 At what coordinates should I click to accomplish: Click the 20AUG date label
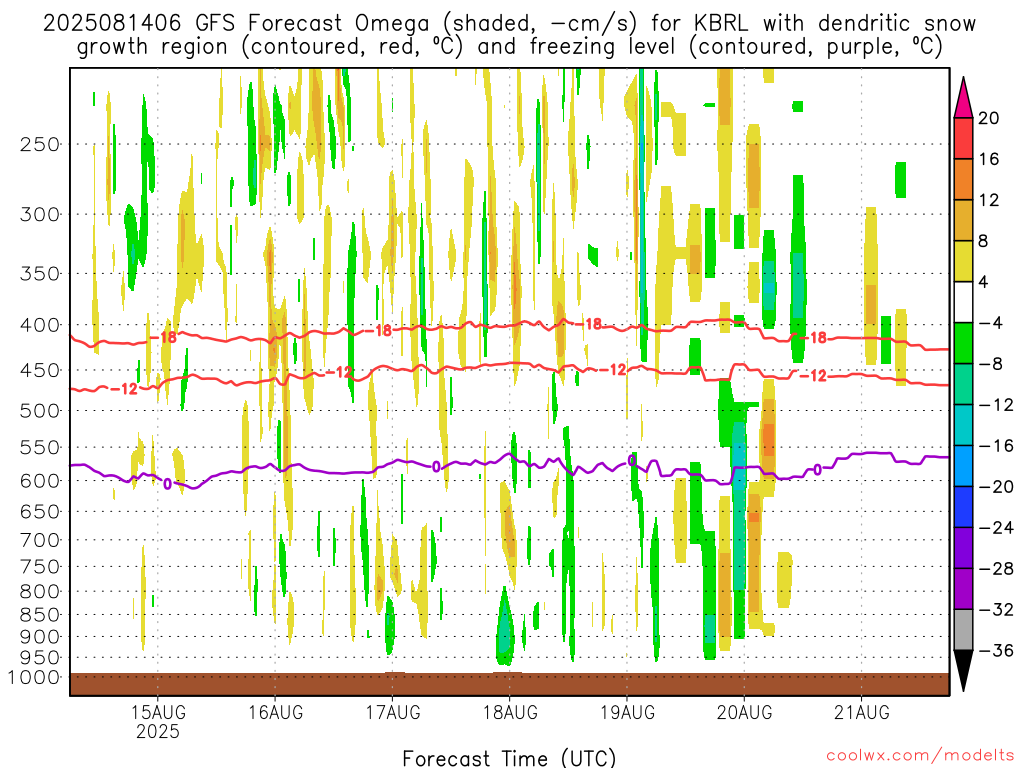[x=744, y=712]
